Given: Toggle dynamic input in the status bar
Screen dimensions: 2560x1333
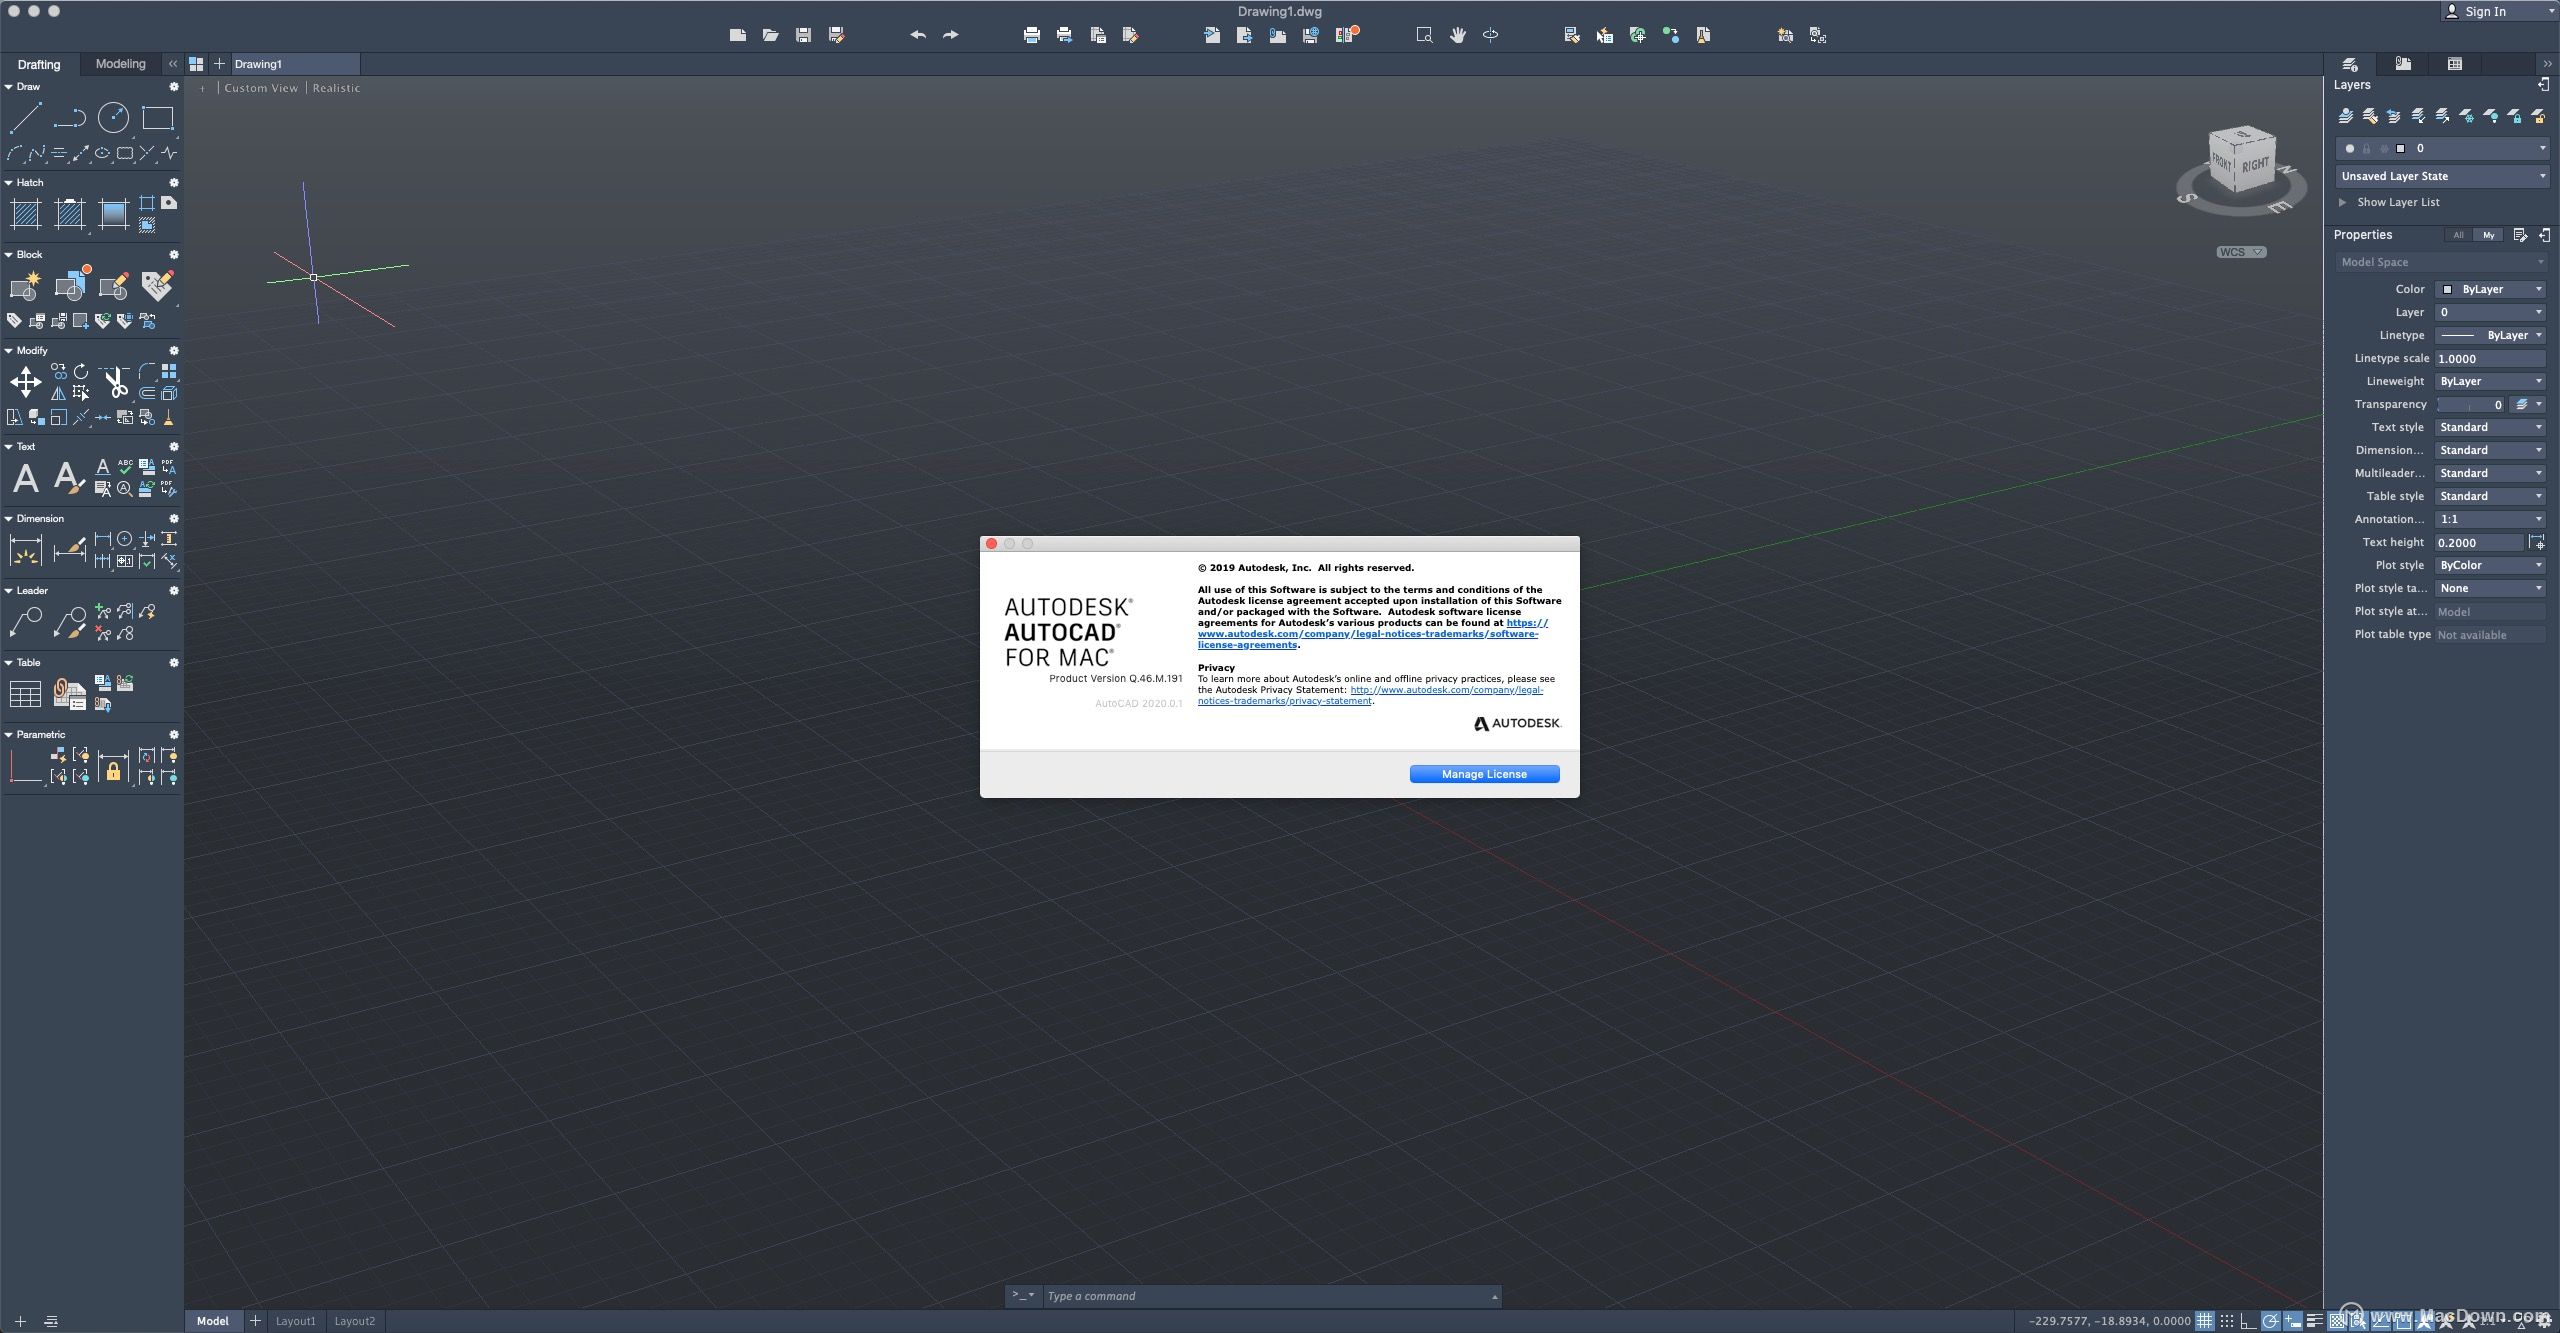Looking at the screenshot, I should [2292, 1321].
